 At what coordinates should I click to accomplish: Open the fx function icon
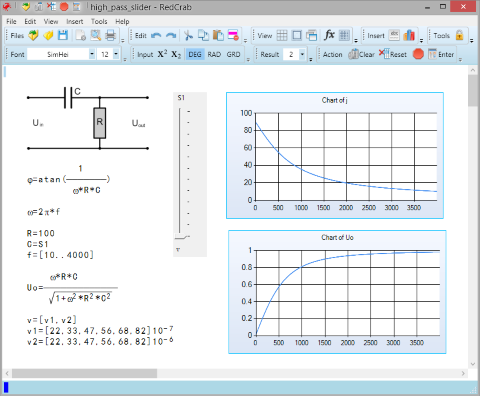click(x=329, y=35)
